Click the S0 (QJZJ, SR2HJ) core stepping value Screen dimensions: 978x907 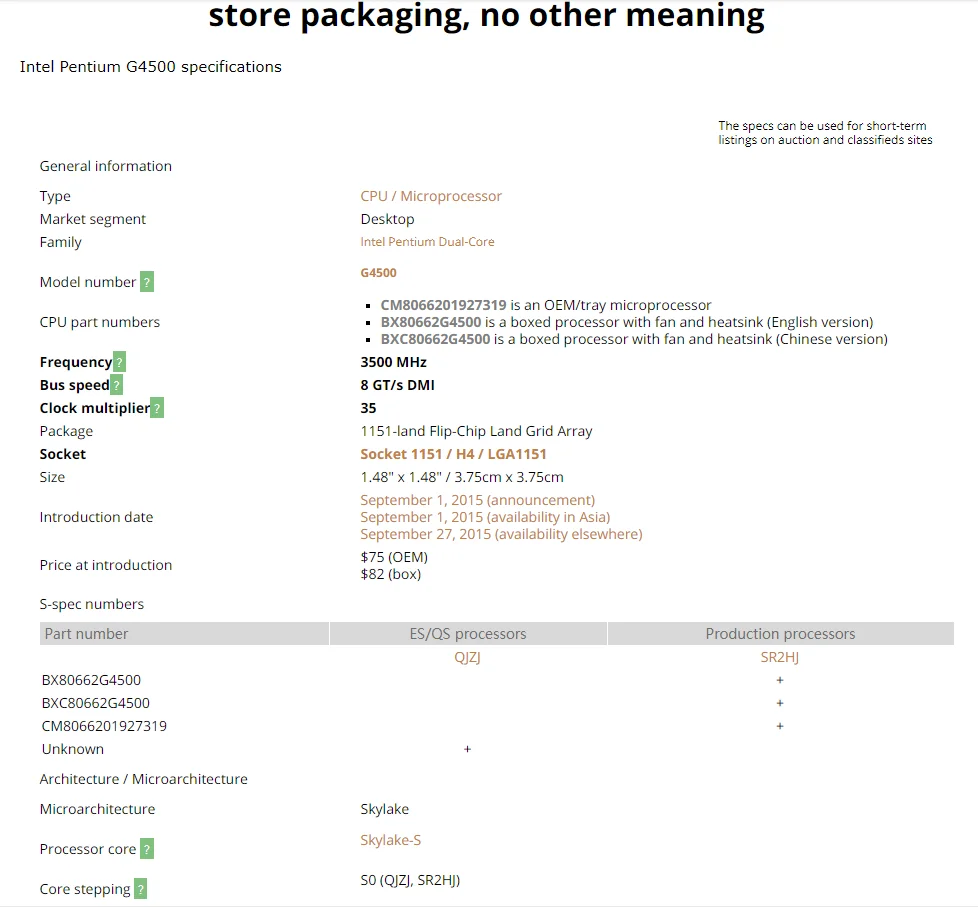(x=410, y=880)
